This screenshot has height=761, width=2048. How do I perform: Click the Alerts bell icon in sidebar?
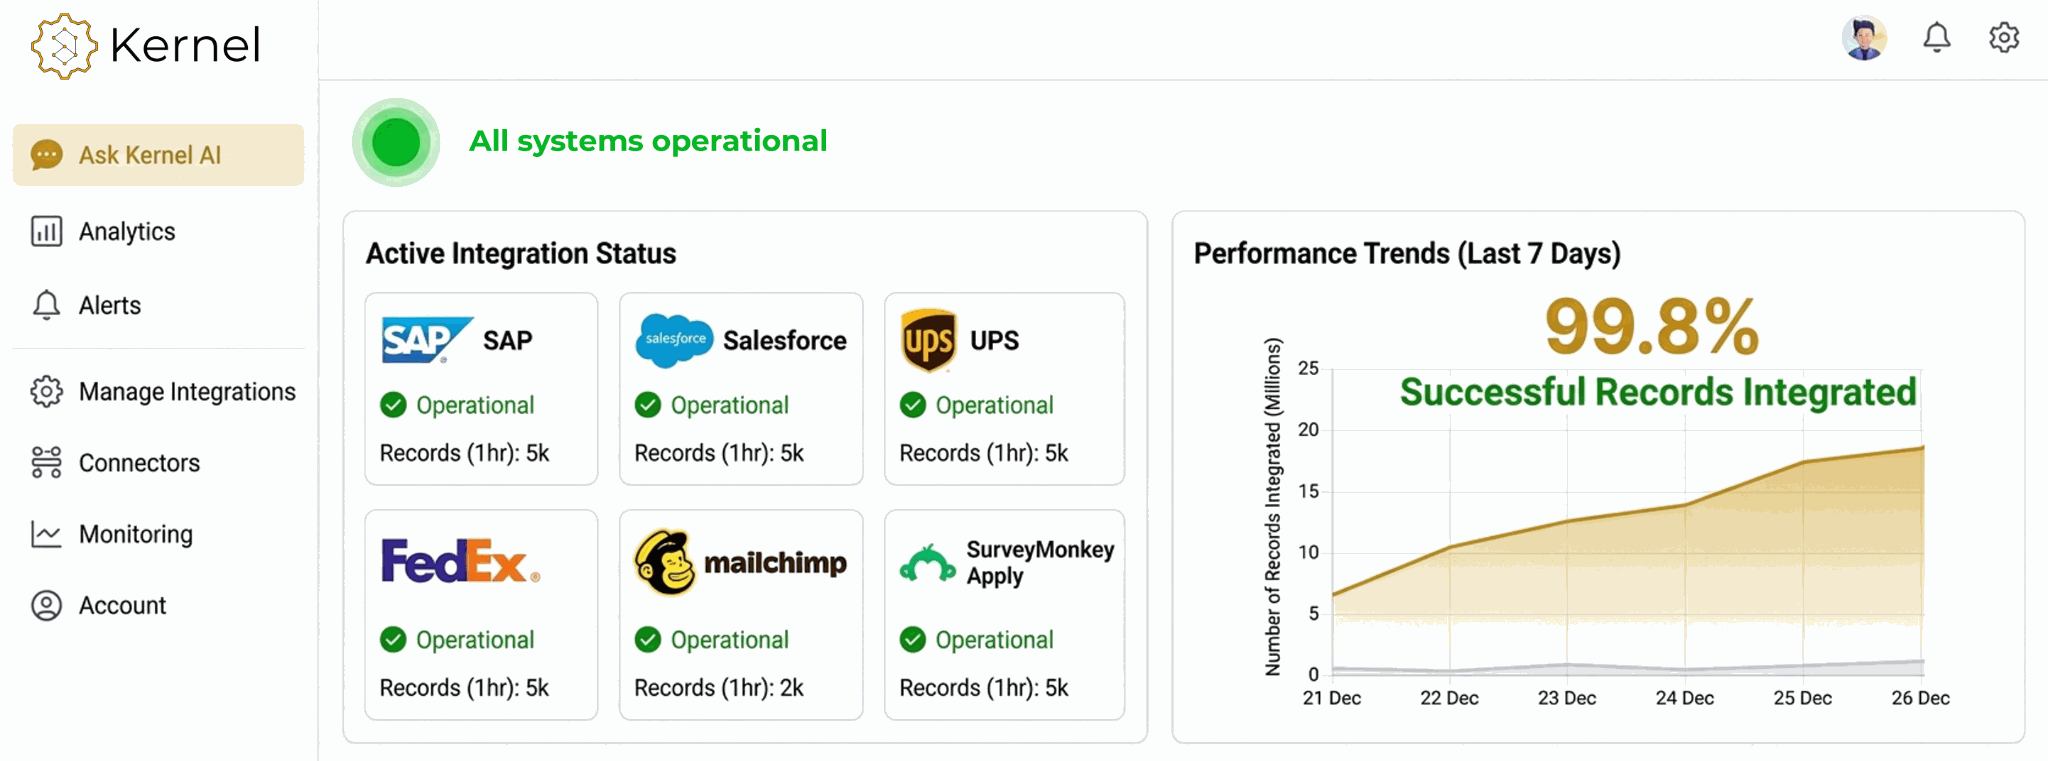tap(47, 305)
